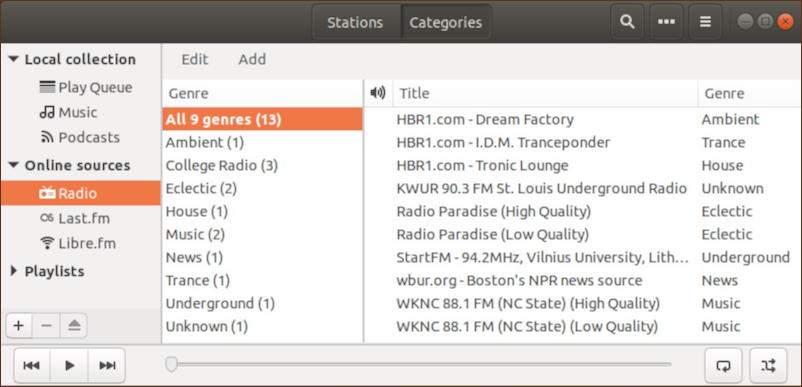Click the Radio icon in sidebar
The height and width of the screenshot is (387, 802).
(x=47, y=193)
